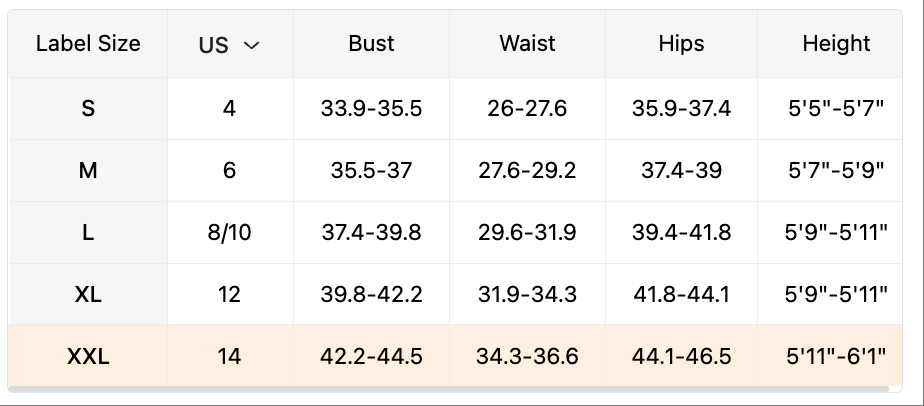Screen dimensions: 924x406
Task: Click the bust value 33.9-35.5
Action: [371, 108]
